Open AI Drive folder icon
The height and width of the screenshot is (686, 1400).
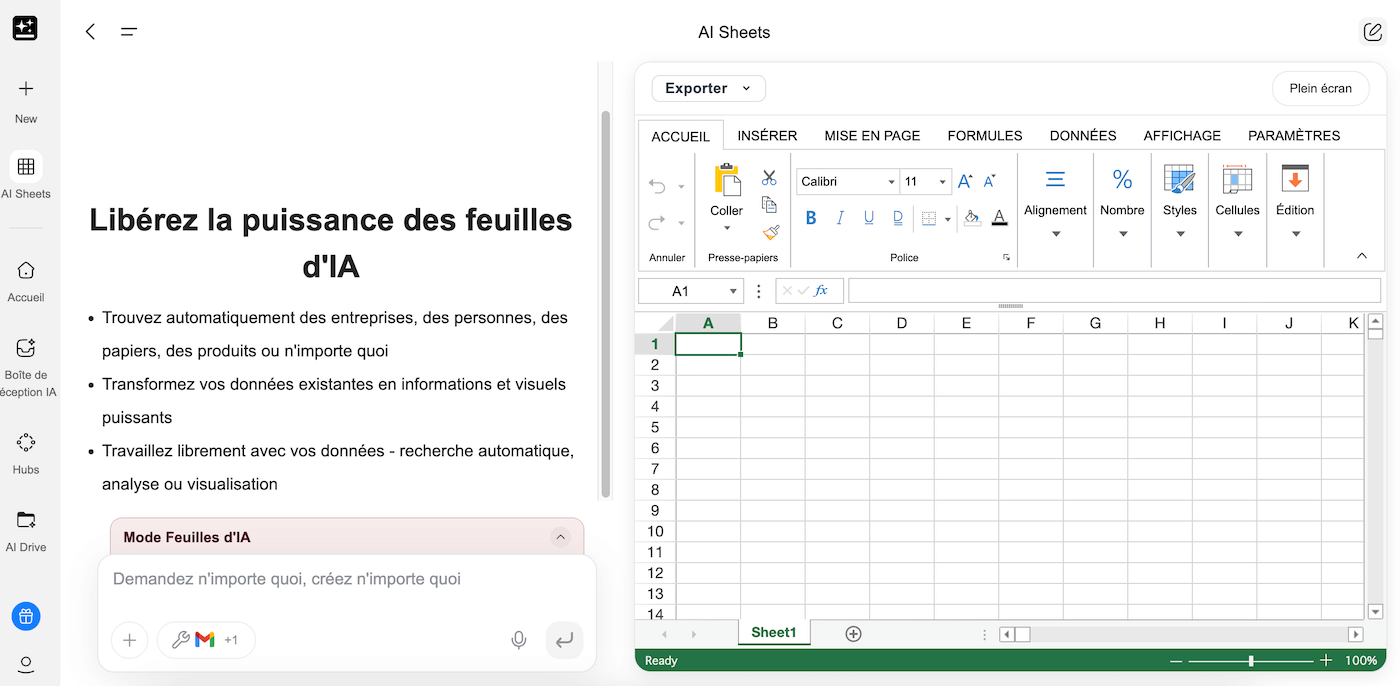(26, 520)
